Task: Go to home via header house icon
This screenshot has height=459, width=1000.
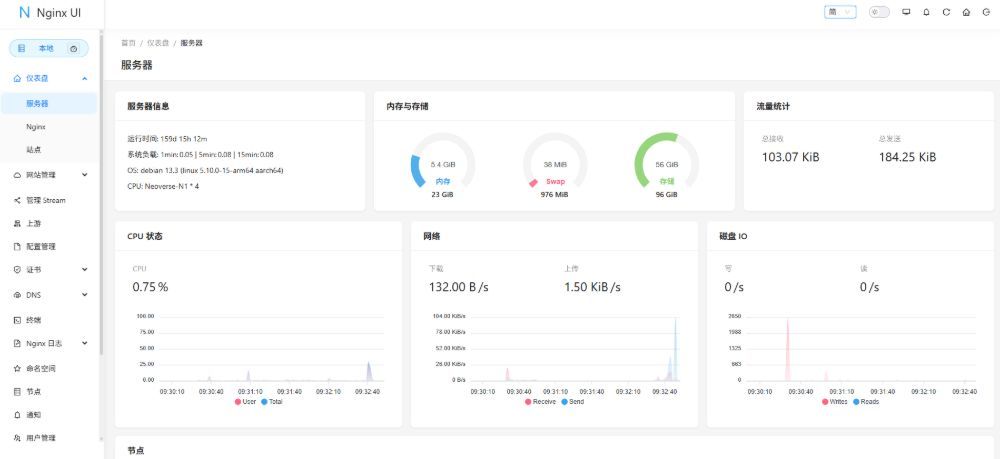Action: [x=966, y=12]
